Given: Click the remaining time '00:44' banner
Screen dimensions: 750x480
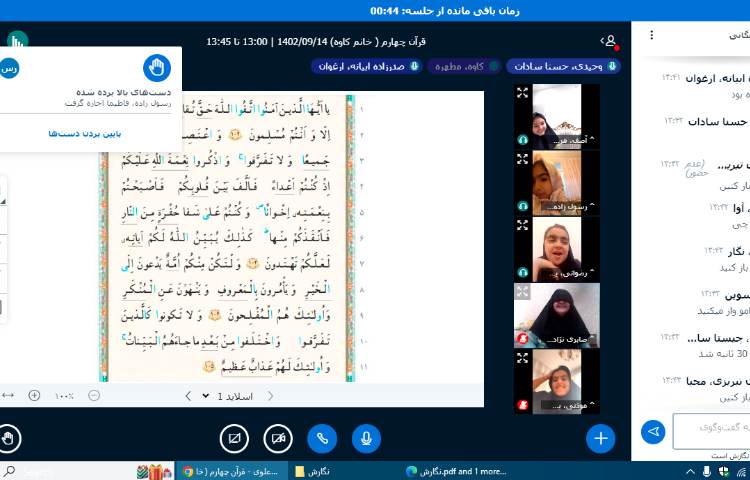Looking at the screenshot, I should (445, 11).
